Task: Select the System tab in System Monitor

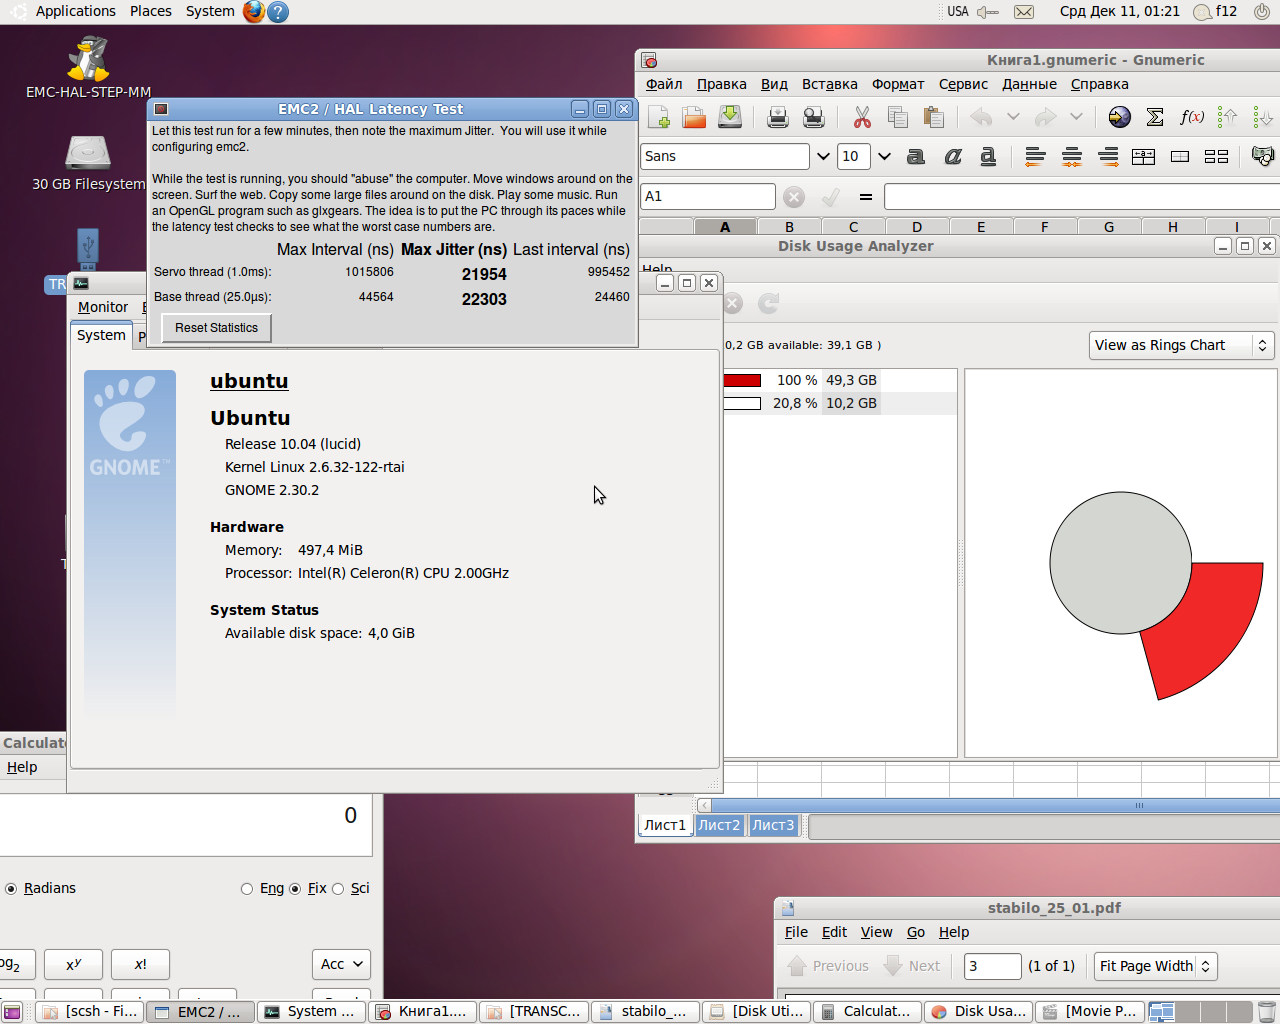Action: click(101, 335)
